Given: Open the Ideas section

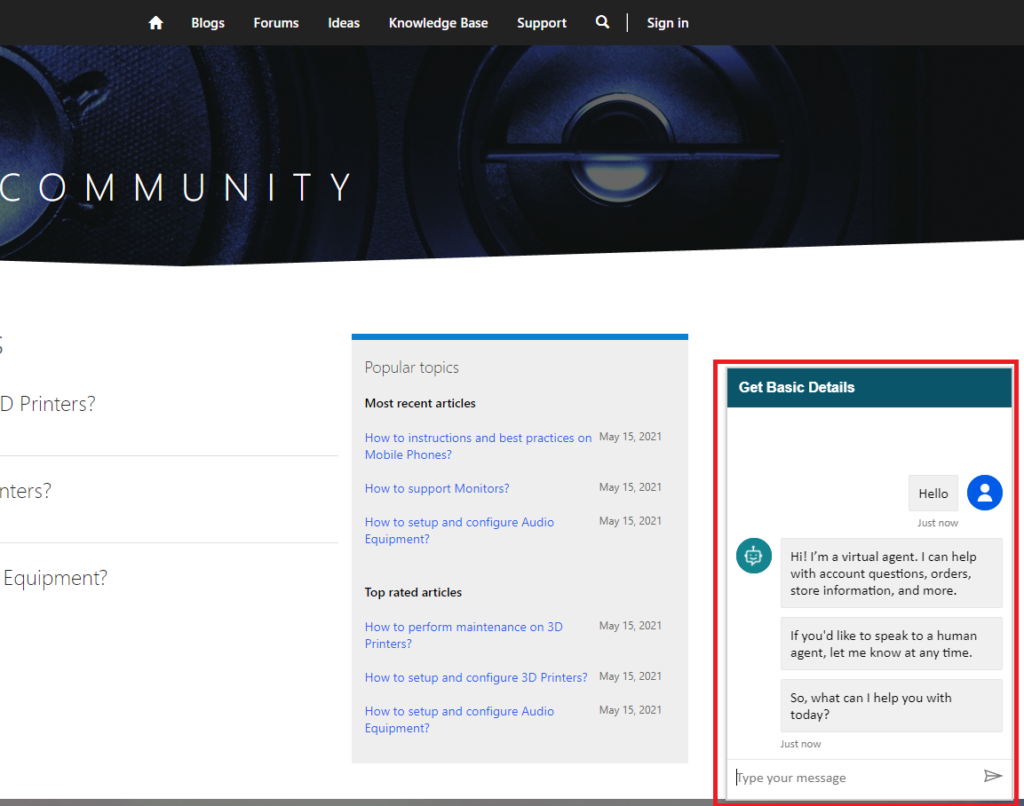Looking at the screenshot, I should (x=343, y=23).
